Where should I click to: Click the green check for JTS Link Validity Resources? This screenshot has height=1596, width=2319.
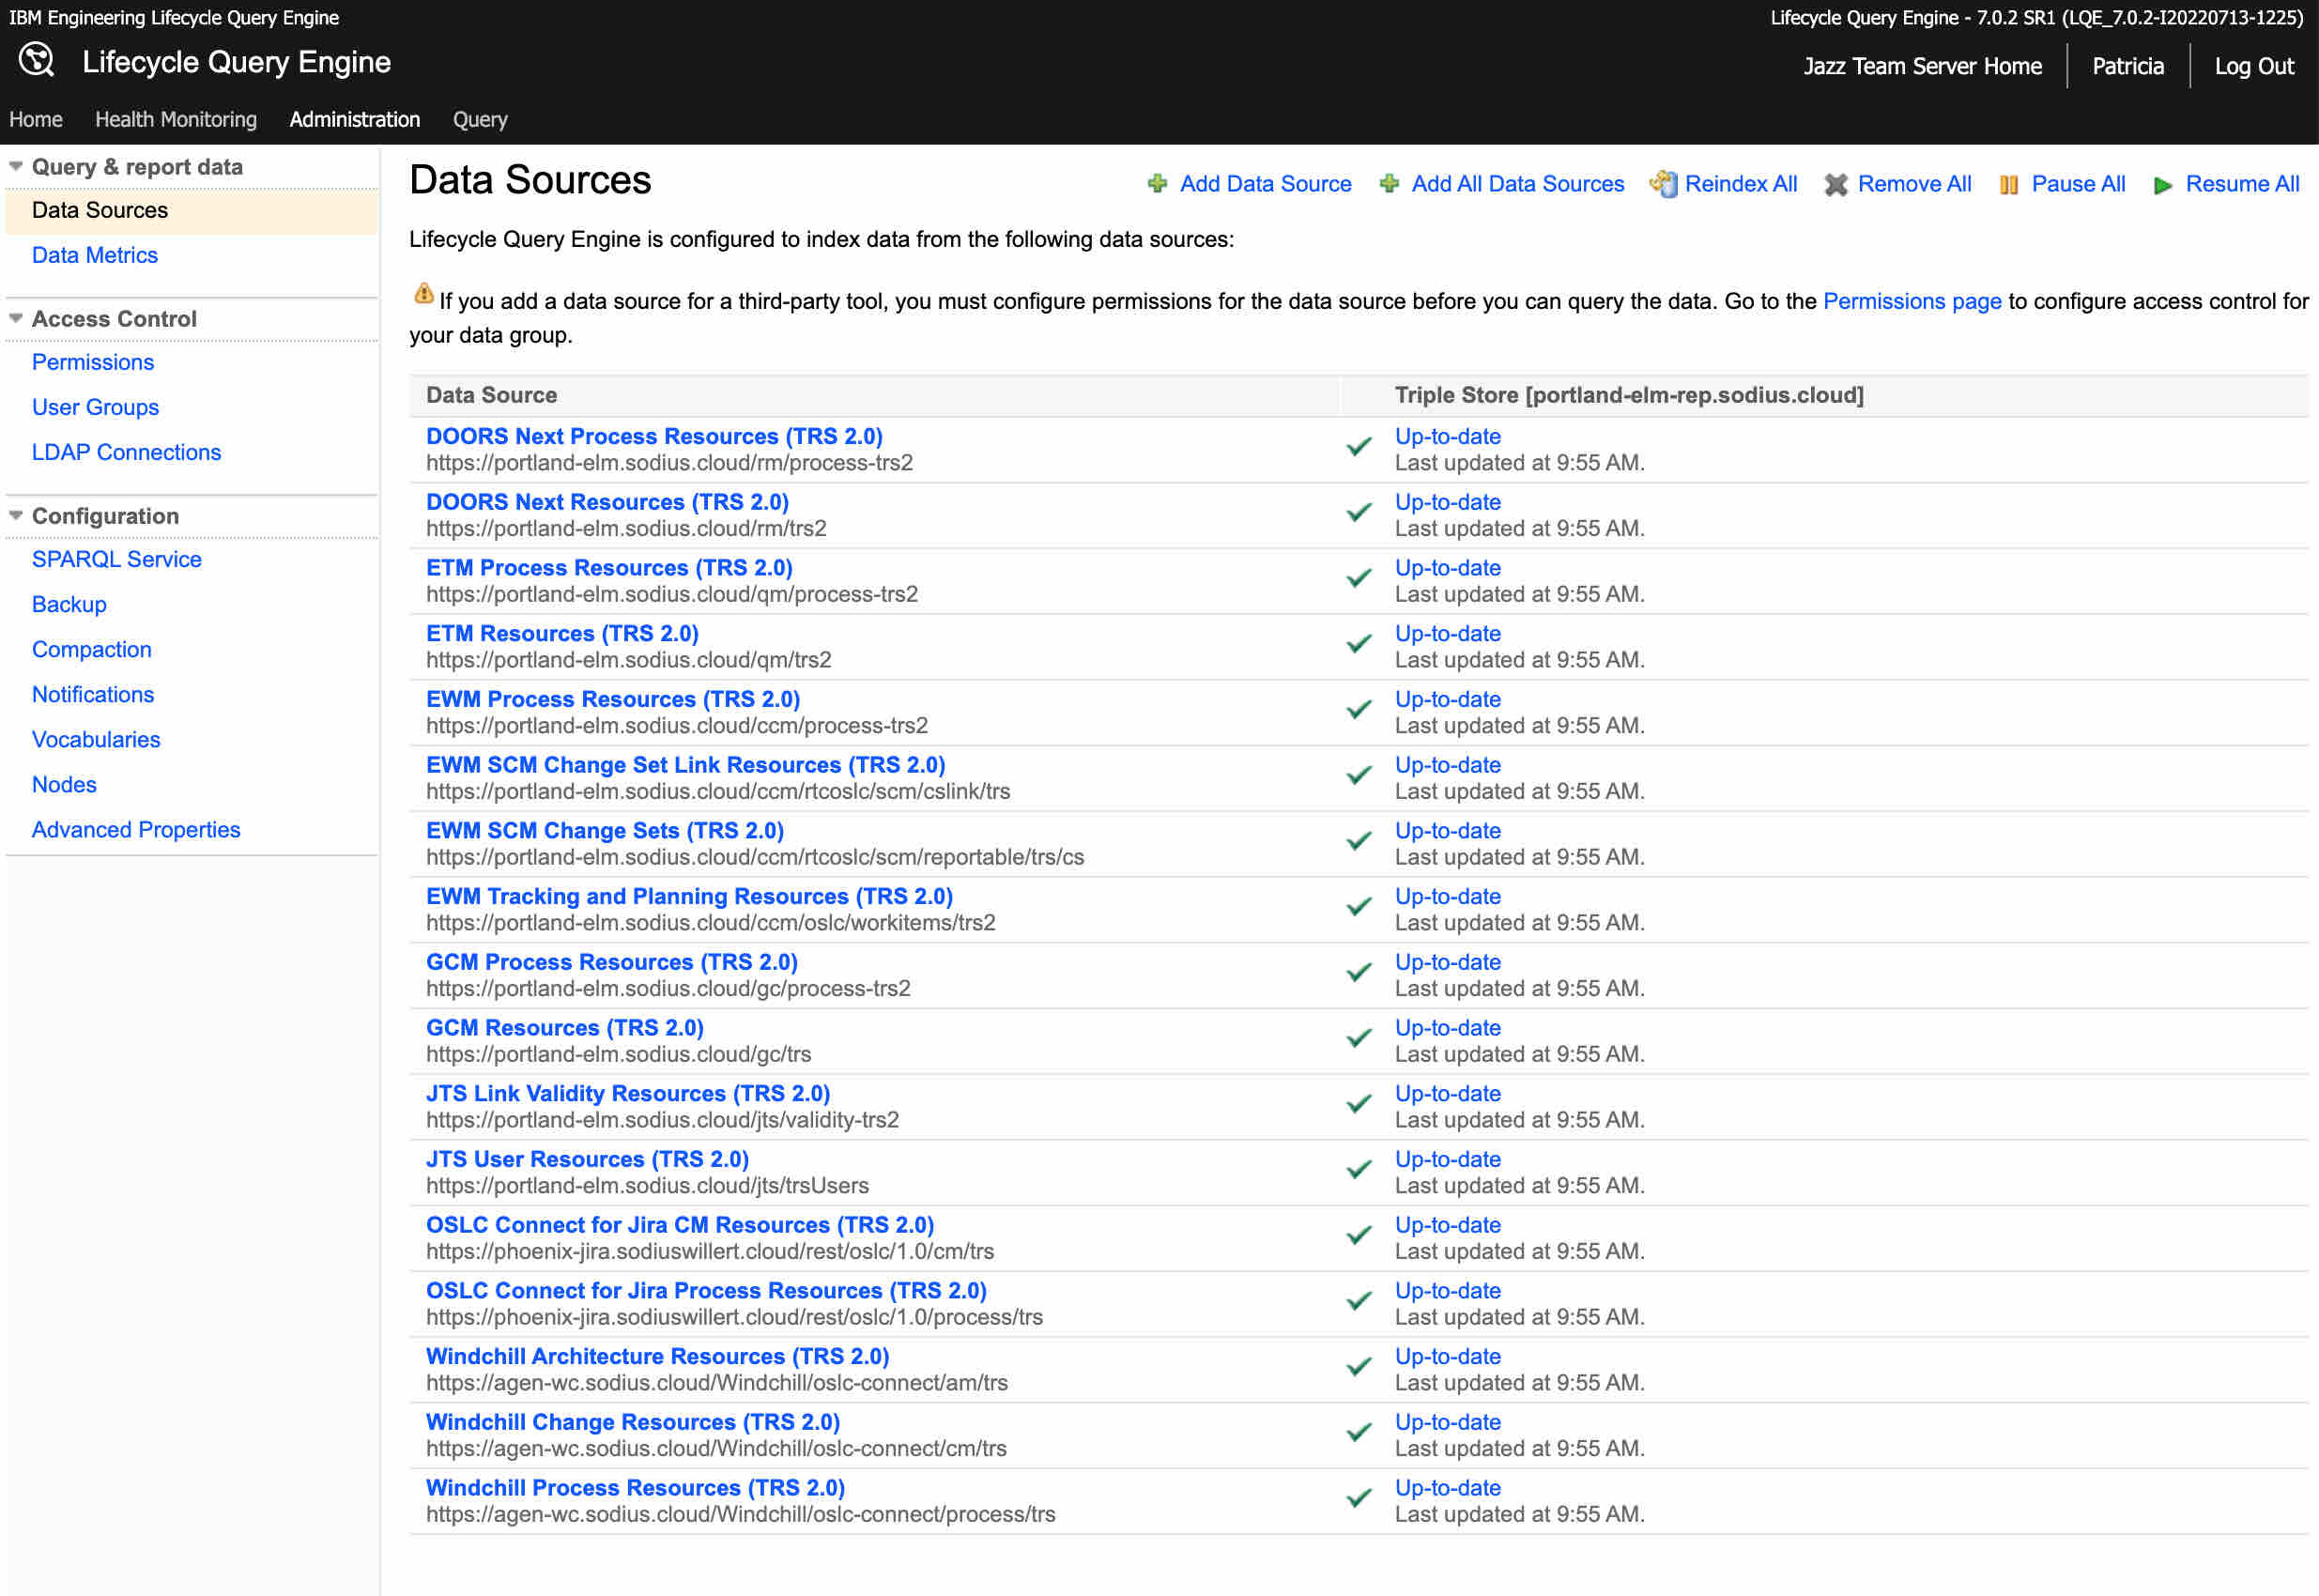(1358, 1105)
